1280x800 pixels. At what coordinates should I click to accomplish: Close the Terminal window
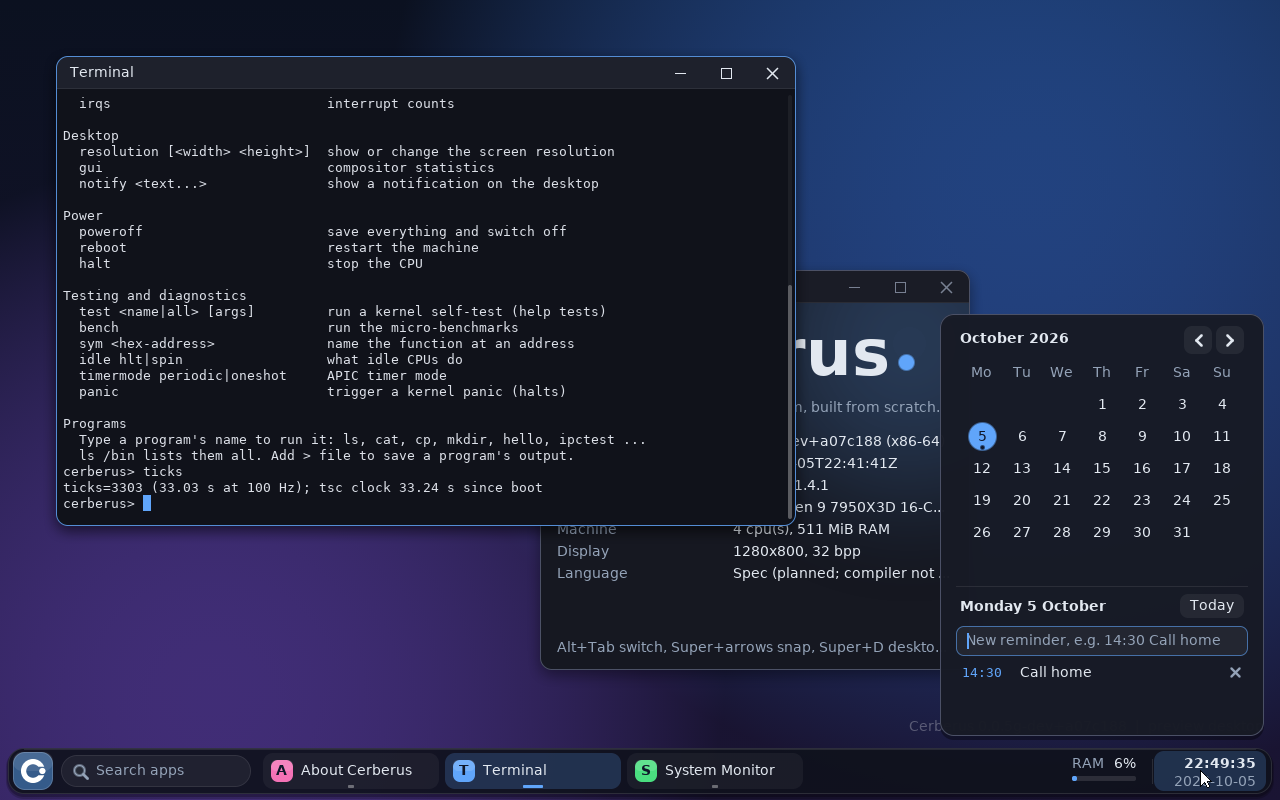coord(772,73)
